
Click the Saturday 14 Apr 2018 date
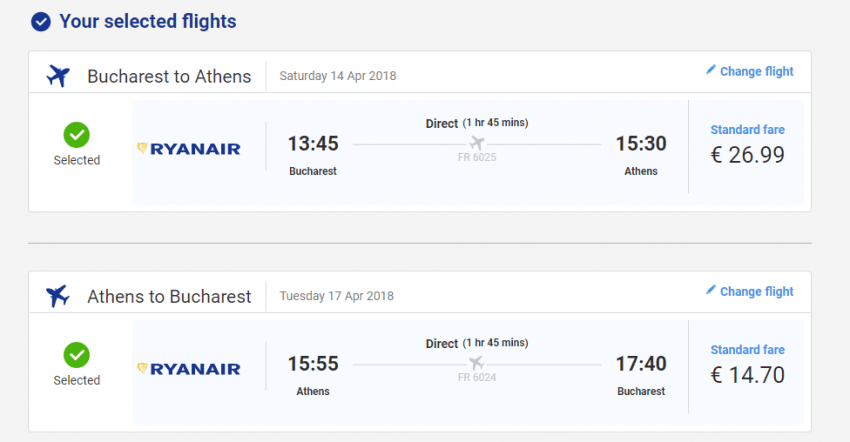coord(338,76)
